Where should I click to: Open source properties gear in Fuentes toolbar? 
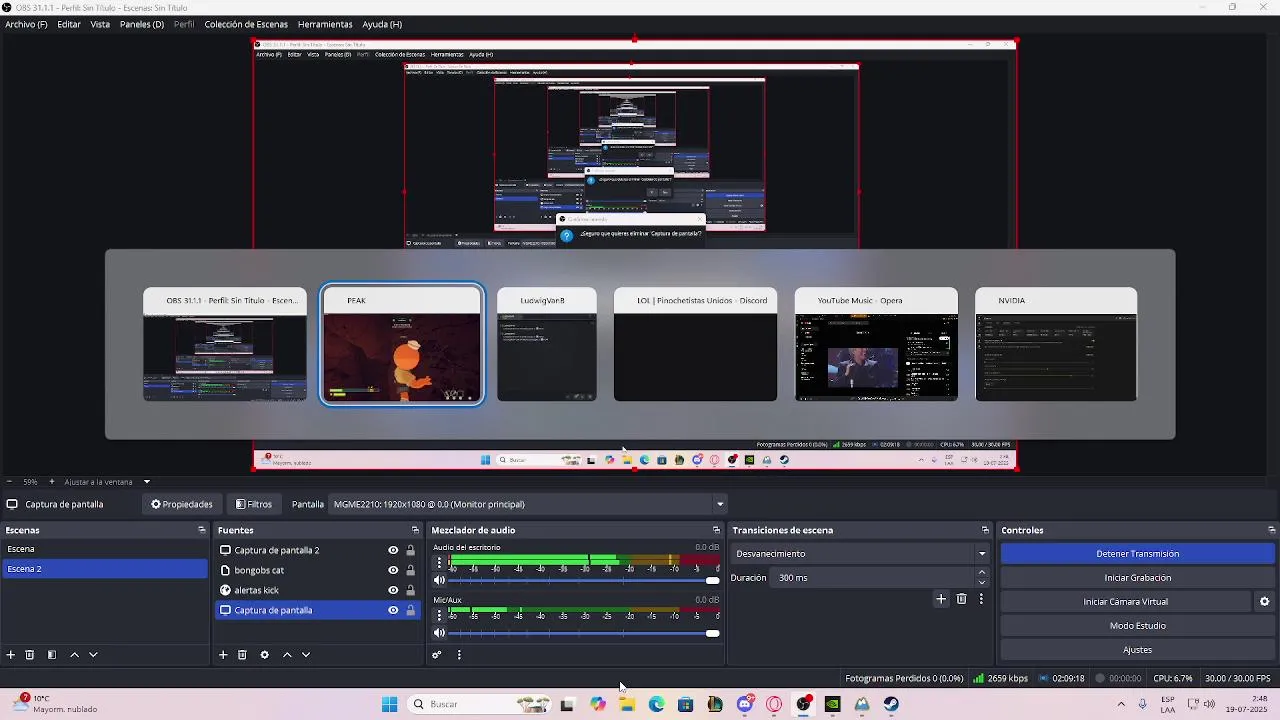click(264, 655)
